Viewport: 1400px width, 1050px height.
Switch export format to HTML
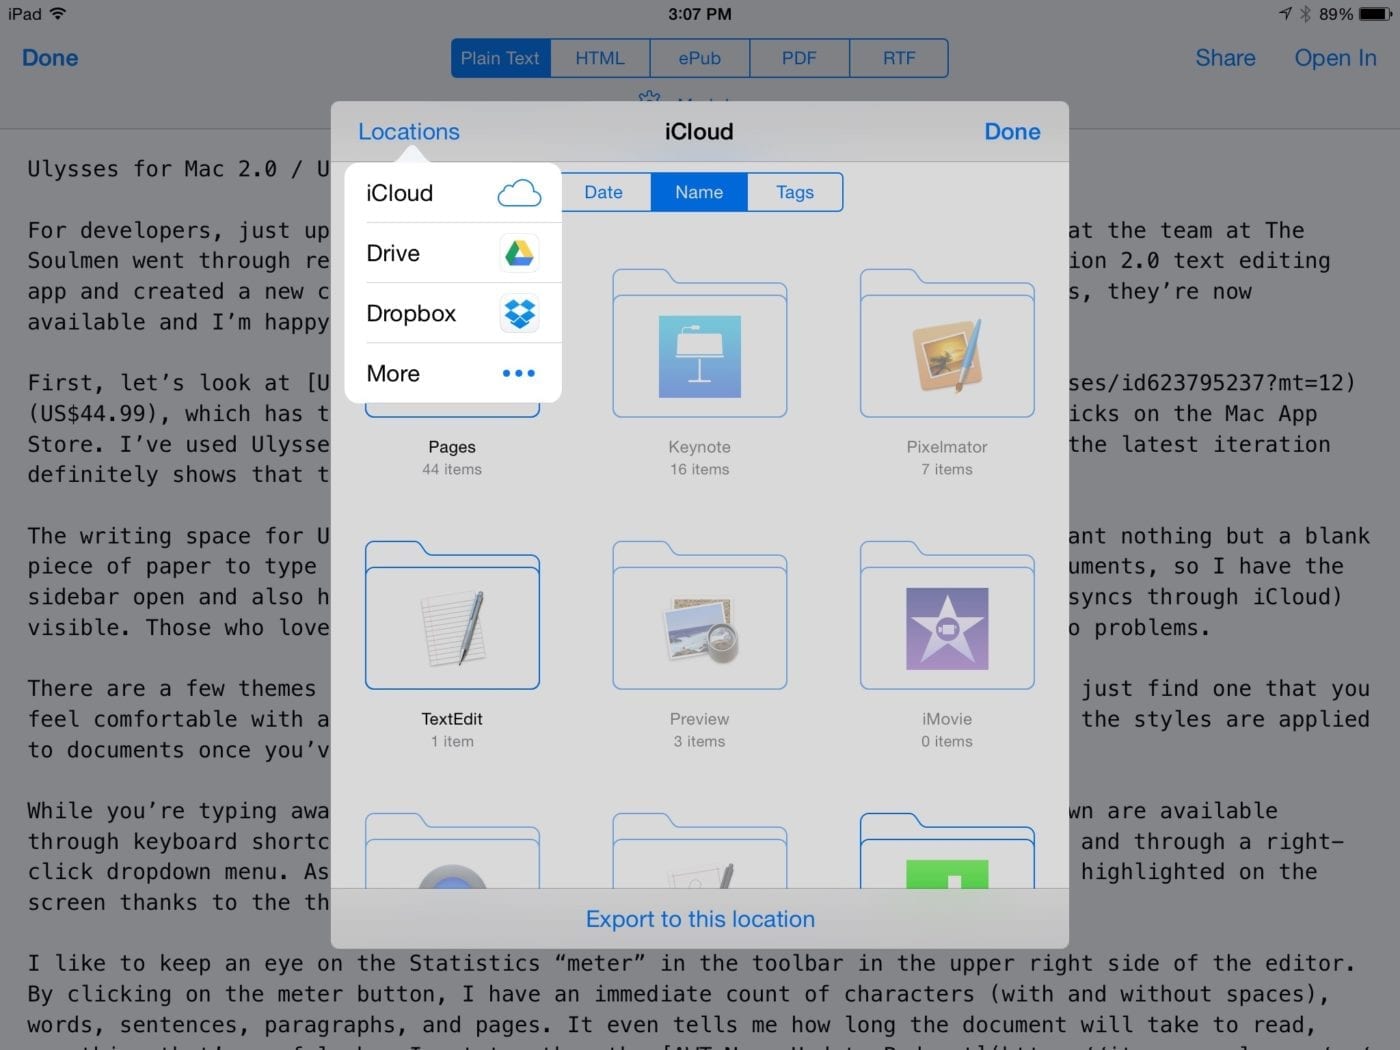pos(600,58)
